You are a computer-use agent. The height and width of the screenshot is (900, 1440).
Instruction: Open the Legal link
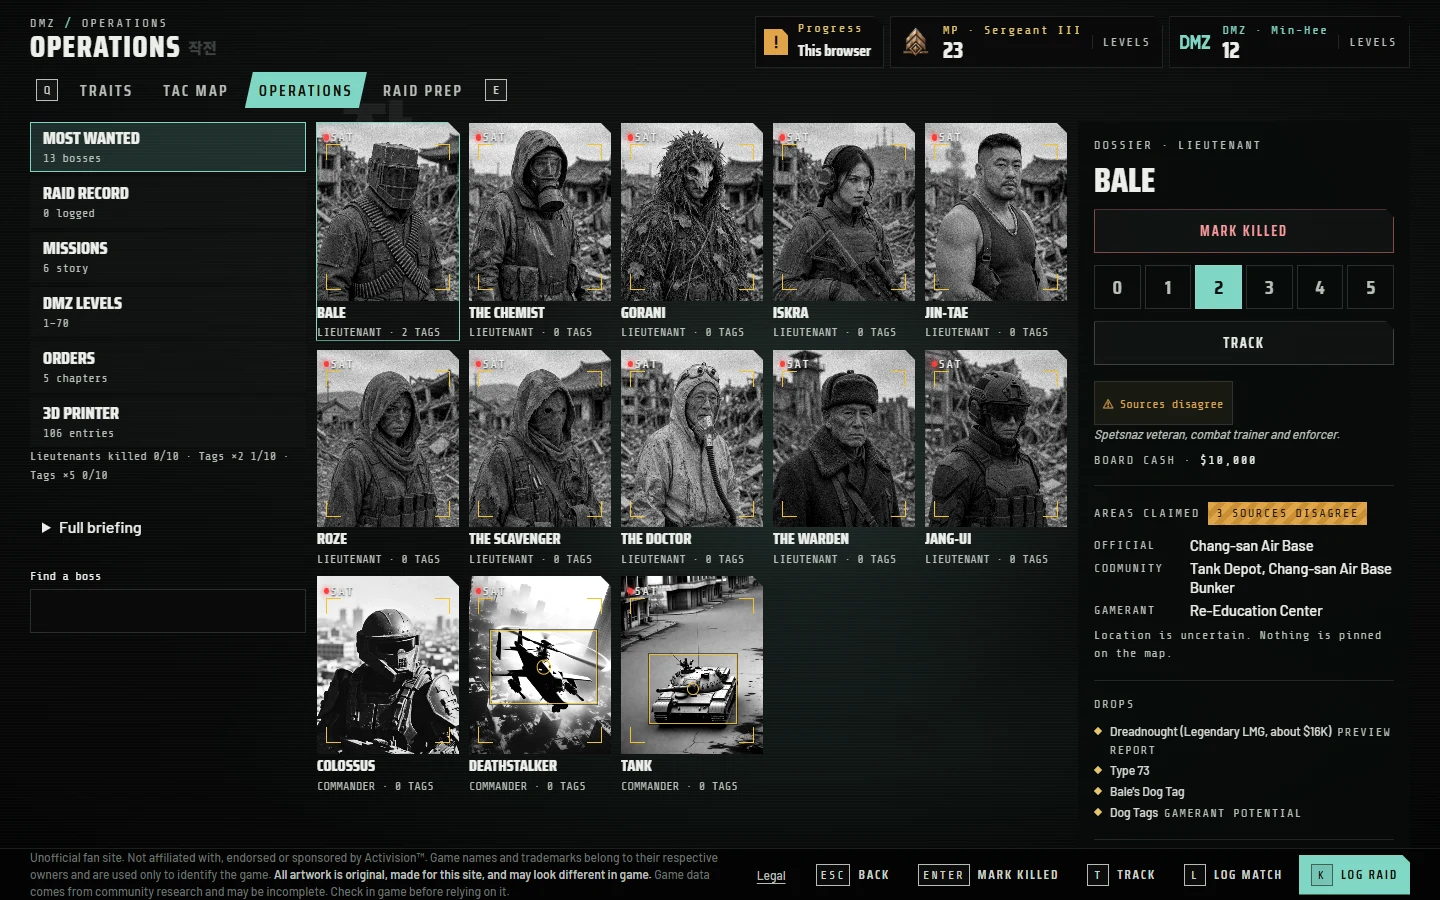(771, 876)
